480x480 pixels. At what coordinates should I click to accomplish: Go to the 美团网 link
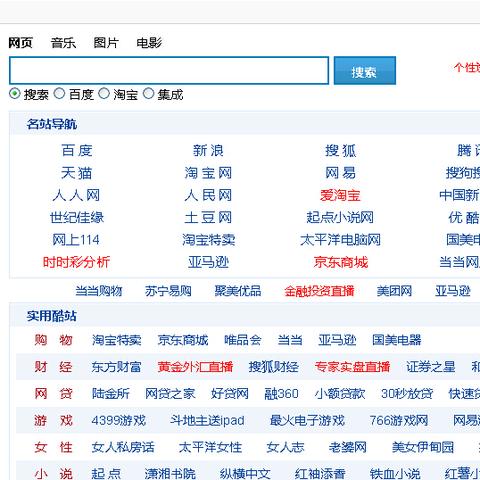coord(394,291)
